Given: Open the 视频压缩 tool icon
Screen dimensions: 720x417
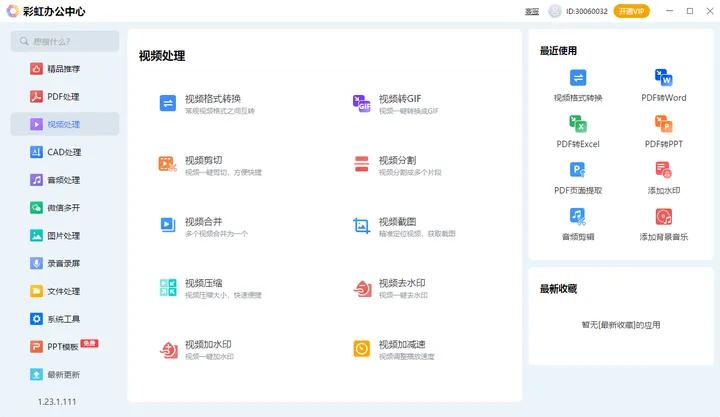Looking at the screenshot, I should [x=168, y=287].
